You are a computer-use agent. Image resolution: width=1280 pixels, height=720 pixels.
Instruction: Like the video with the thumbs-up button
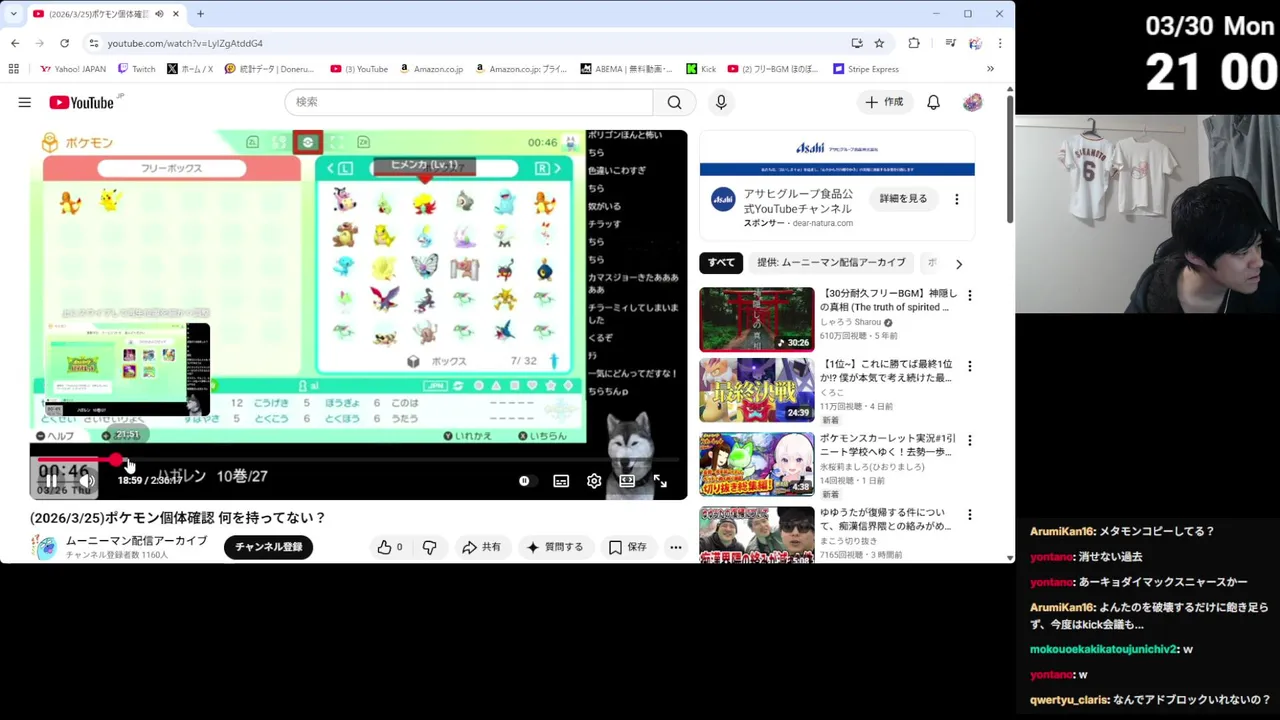click(x=390, y=547)
